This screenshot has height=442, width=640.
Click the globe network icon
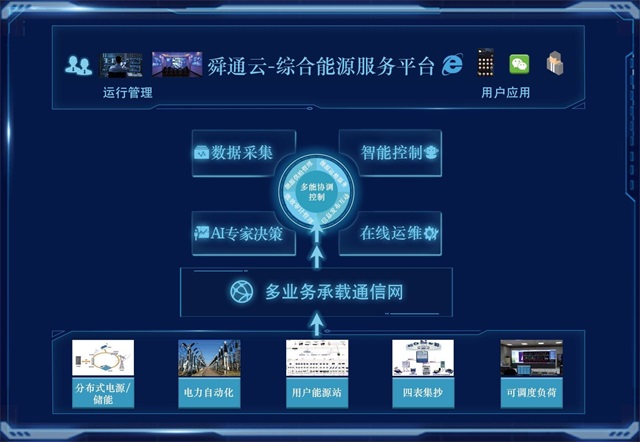click(242, 291)
